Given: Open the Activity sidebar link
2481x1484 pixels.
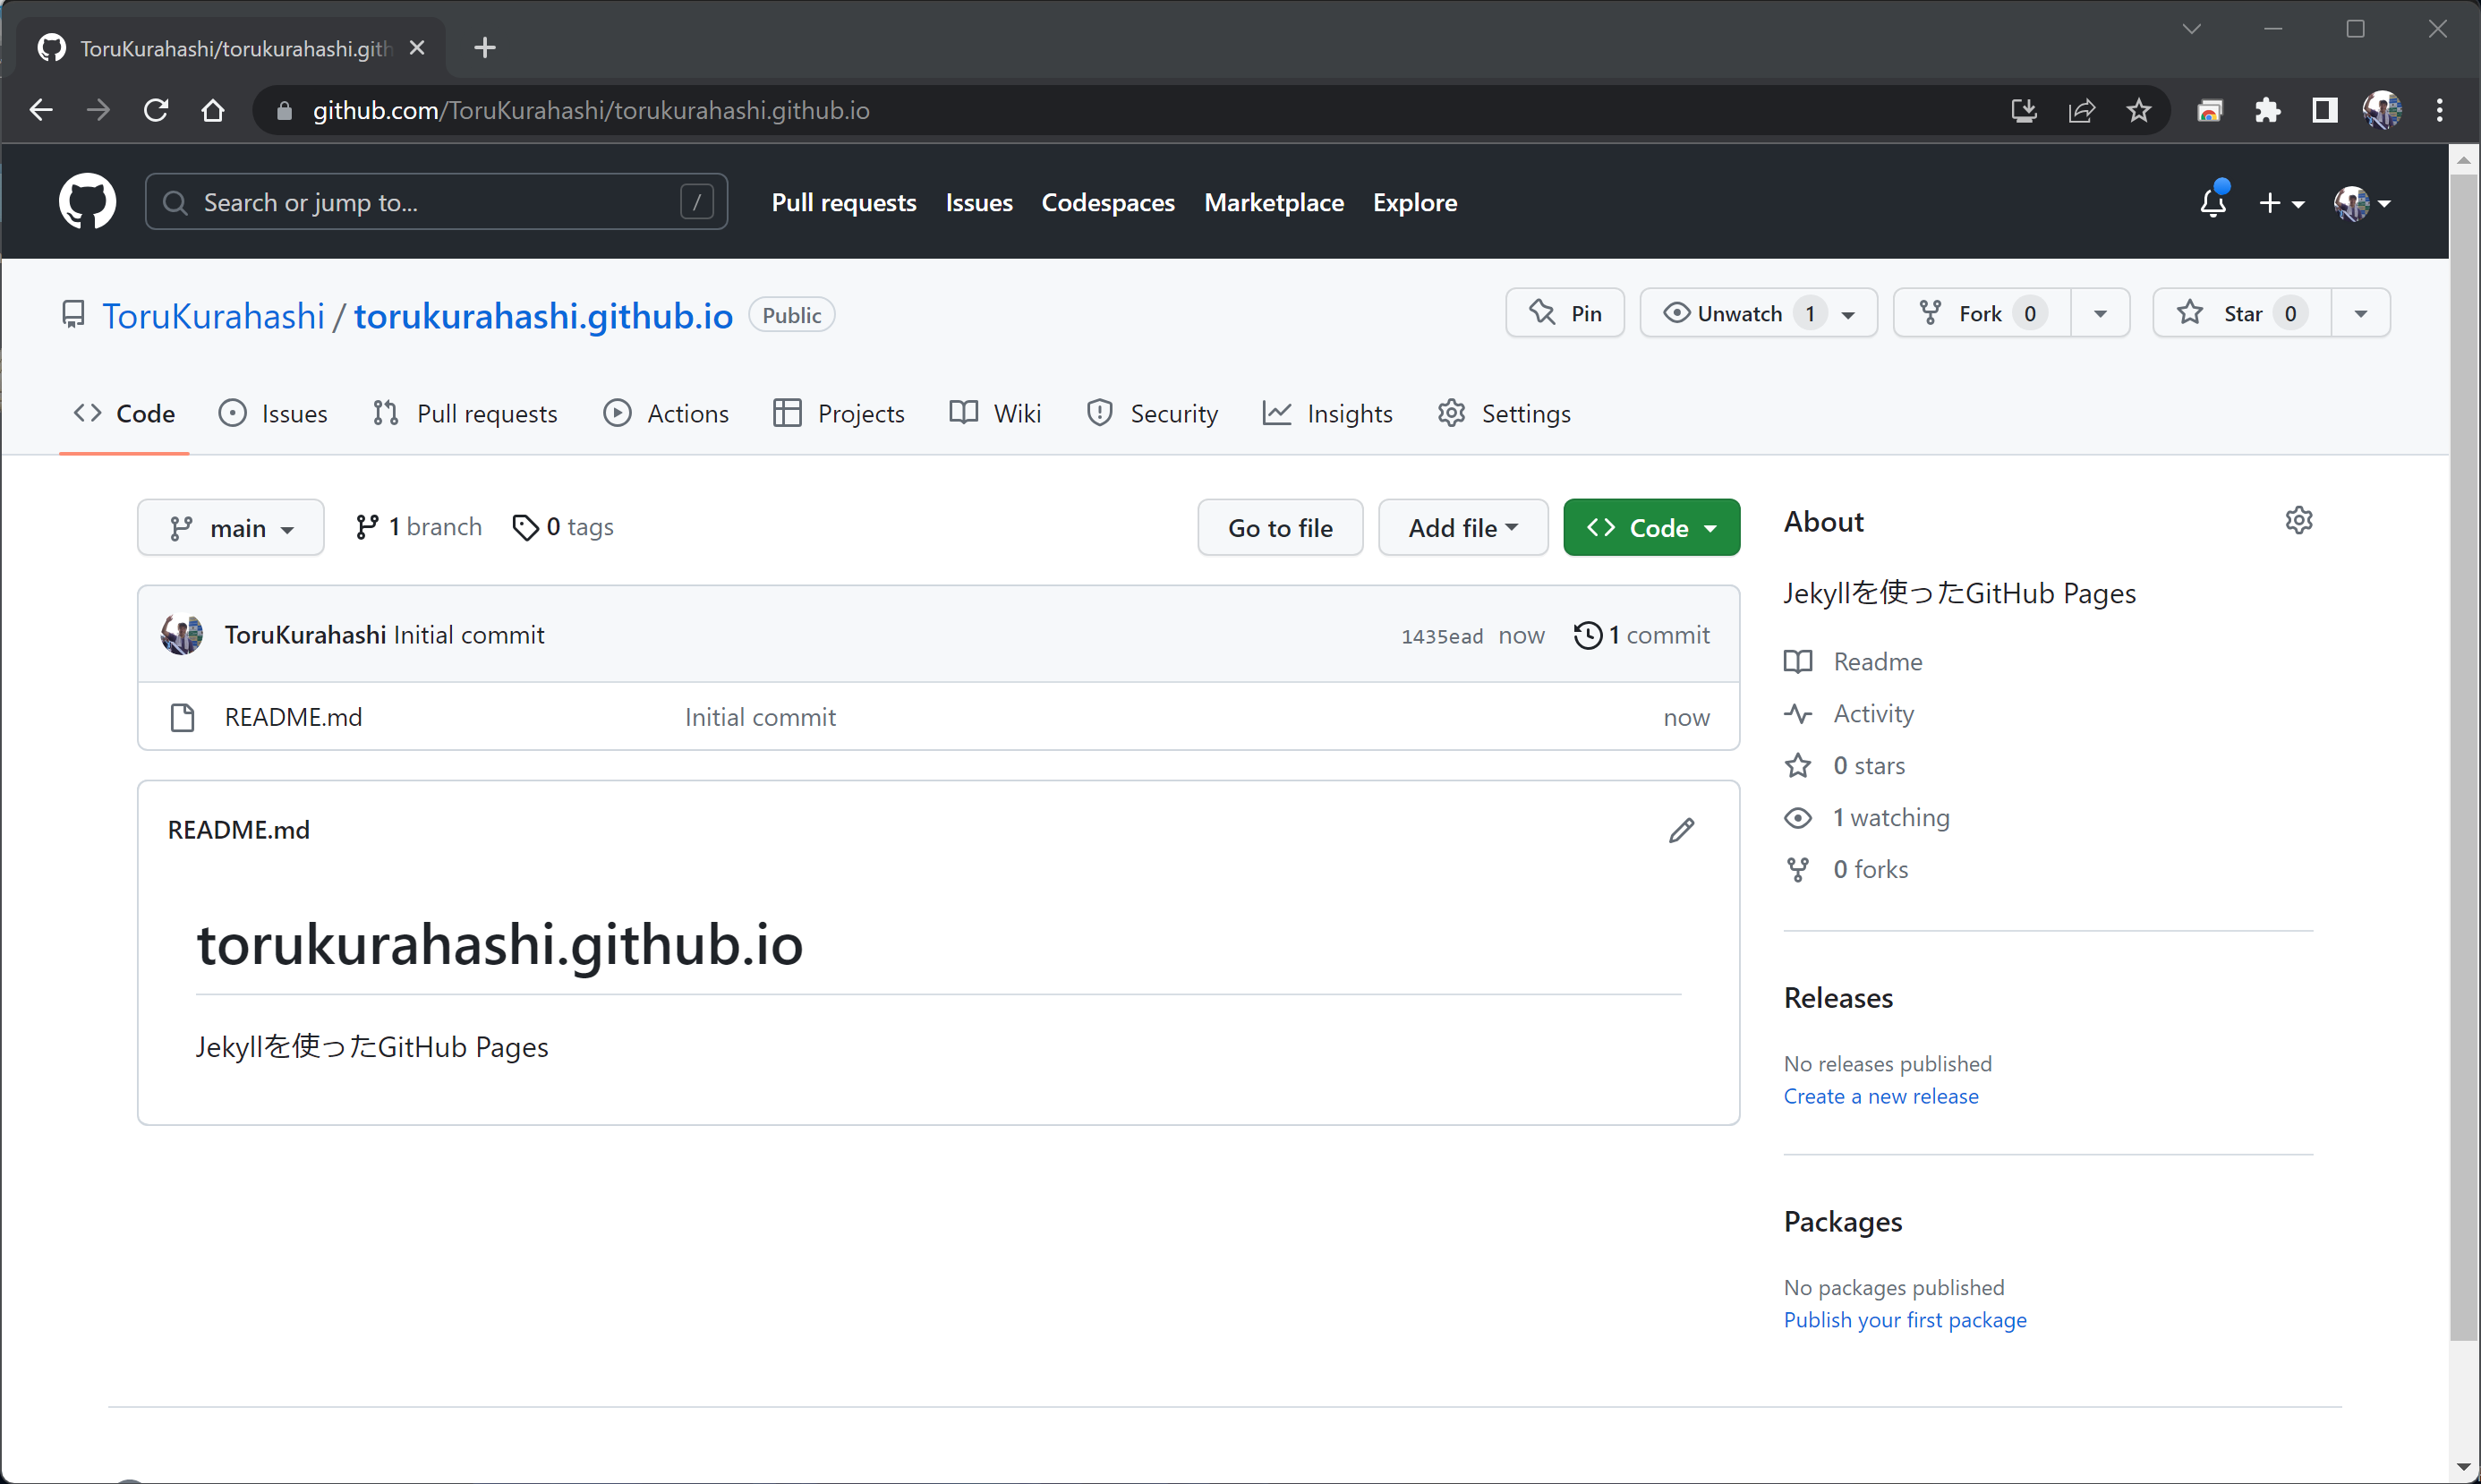Looking at the screenshot, I should click(1849, 714).
